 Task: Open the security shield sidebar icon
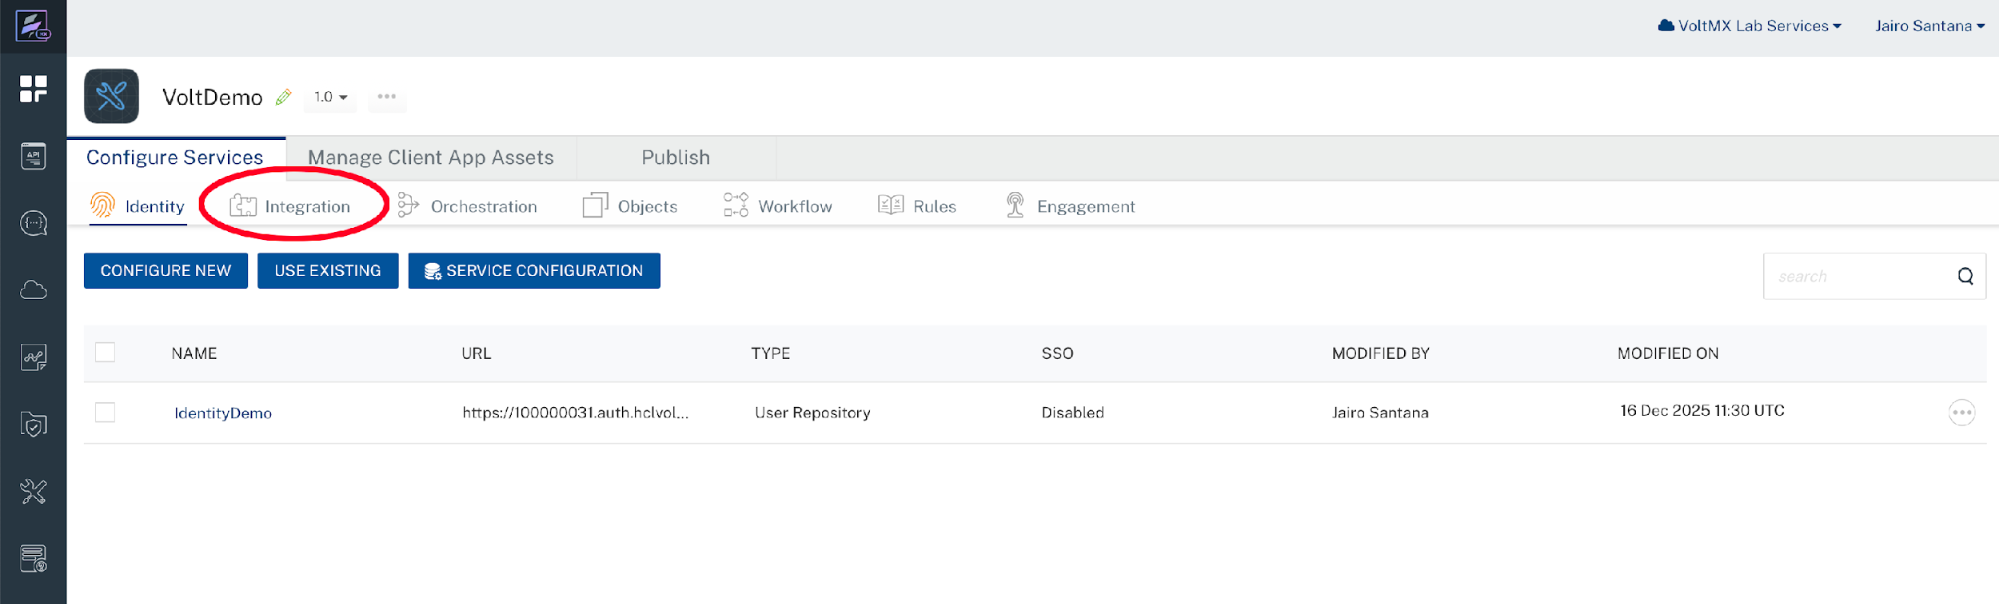[33, 424]
